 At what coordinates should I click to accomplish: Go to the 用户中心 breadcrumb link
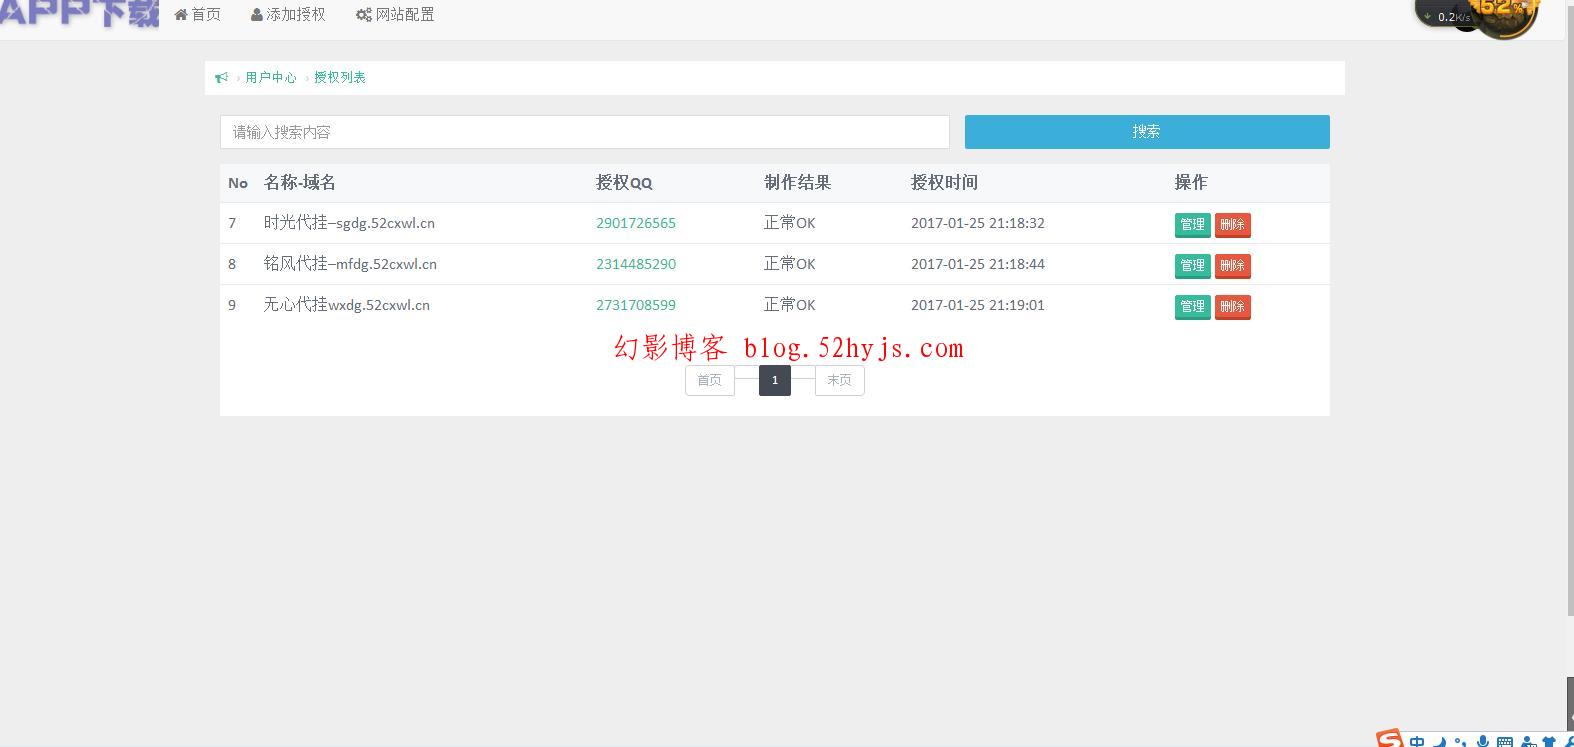[271, 78]
